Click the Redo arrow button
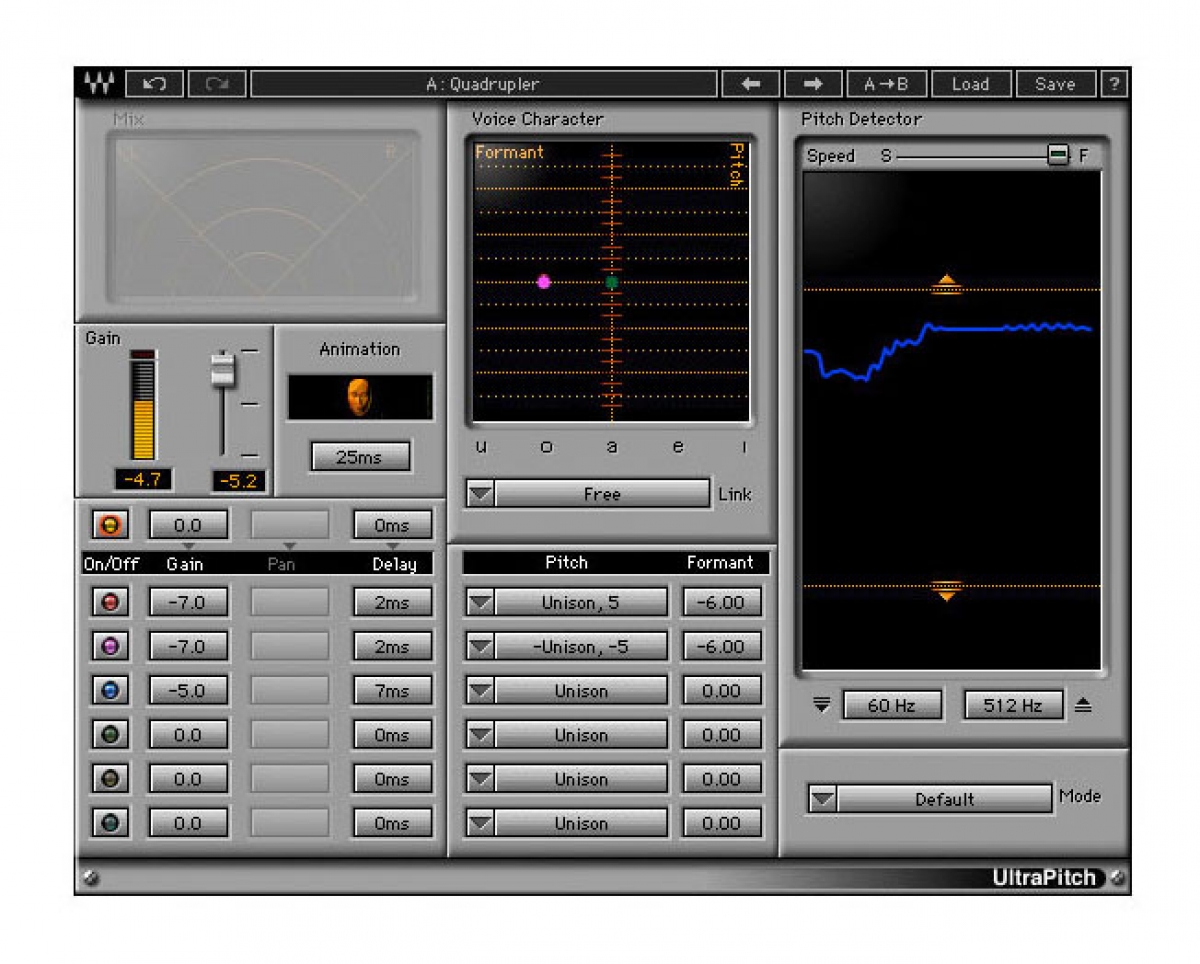 pyautogui.click(x=216, y=84)
